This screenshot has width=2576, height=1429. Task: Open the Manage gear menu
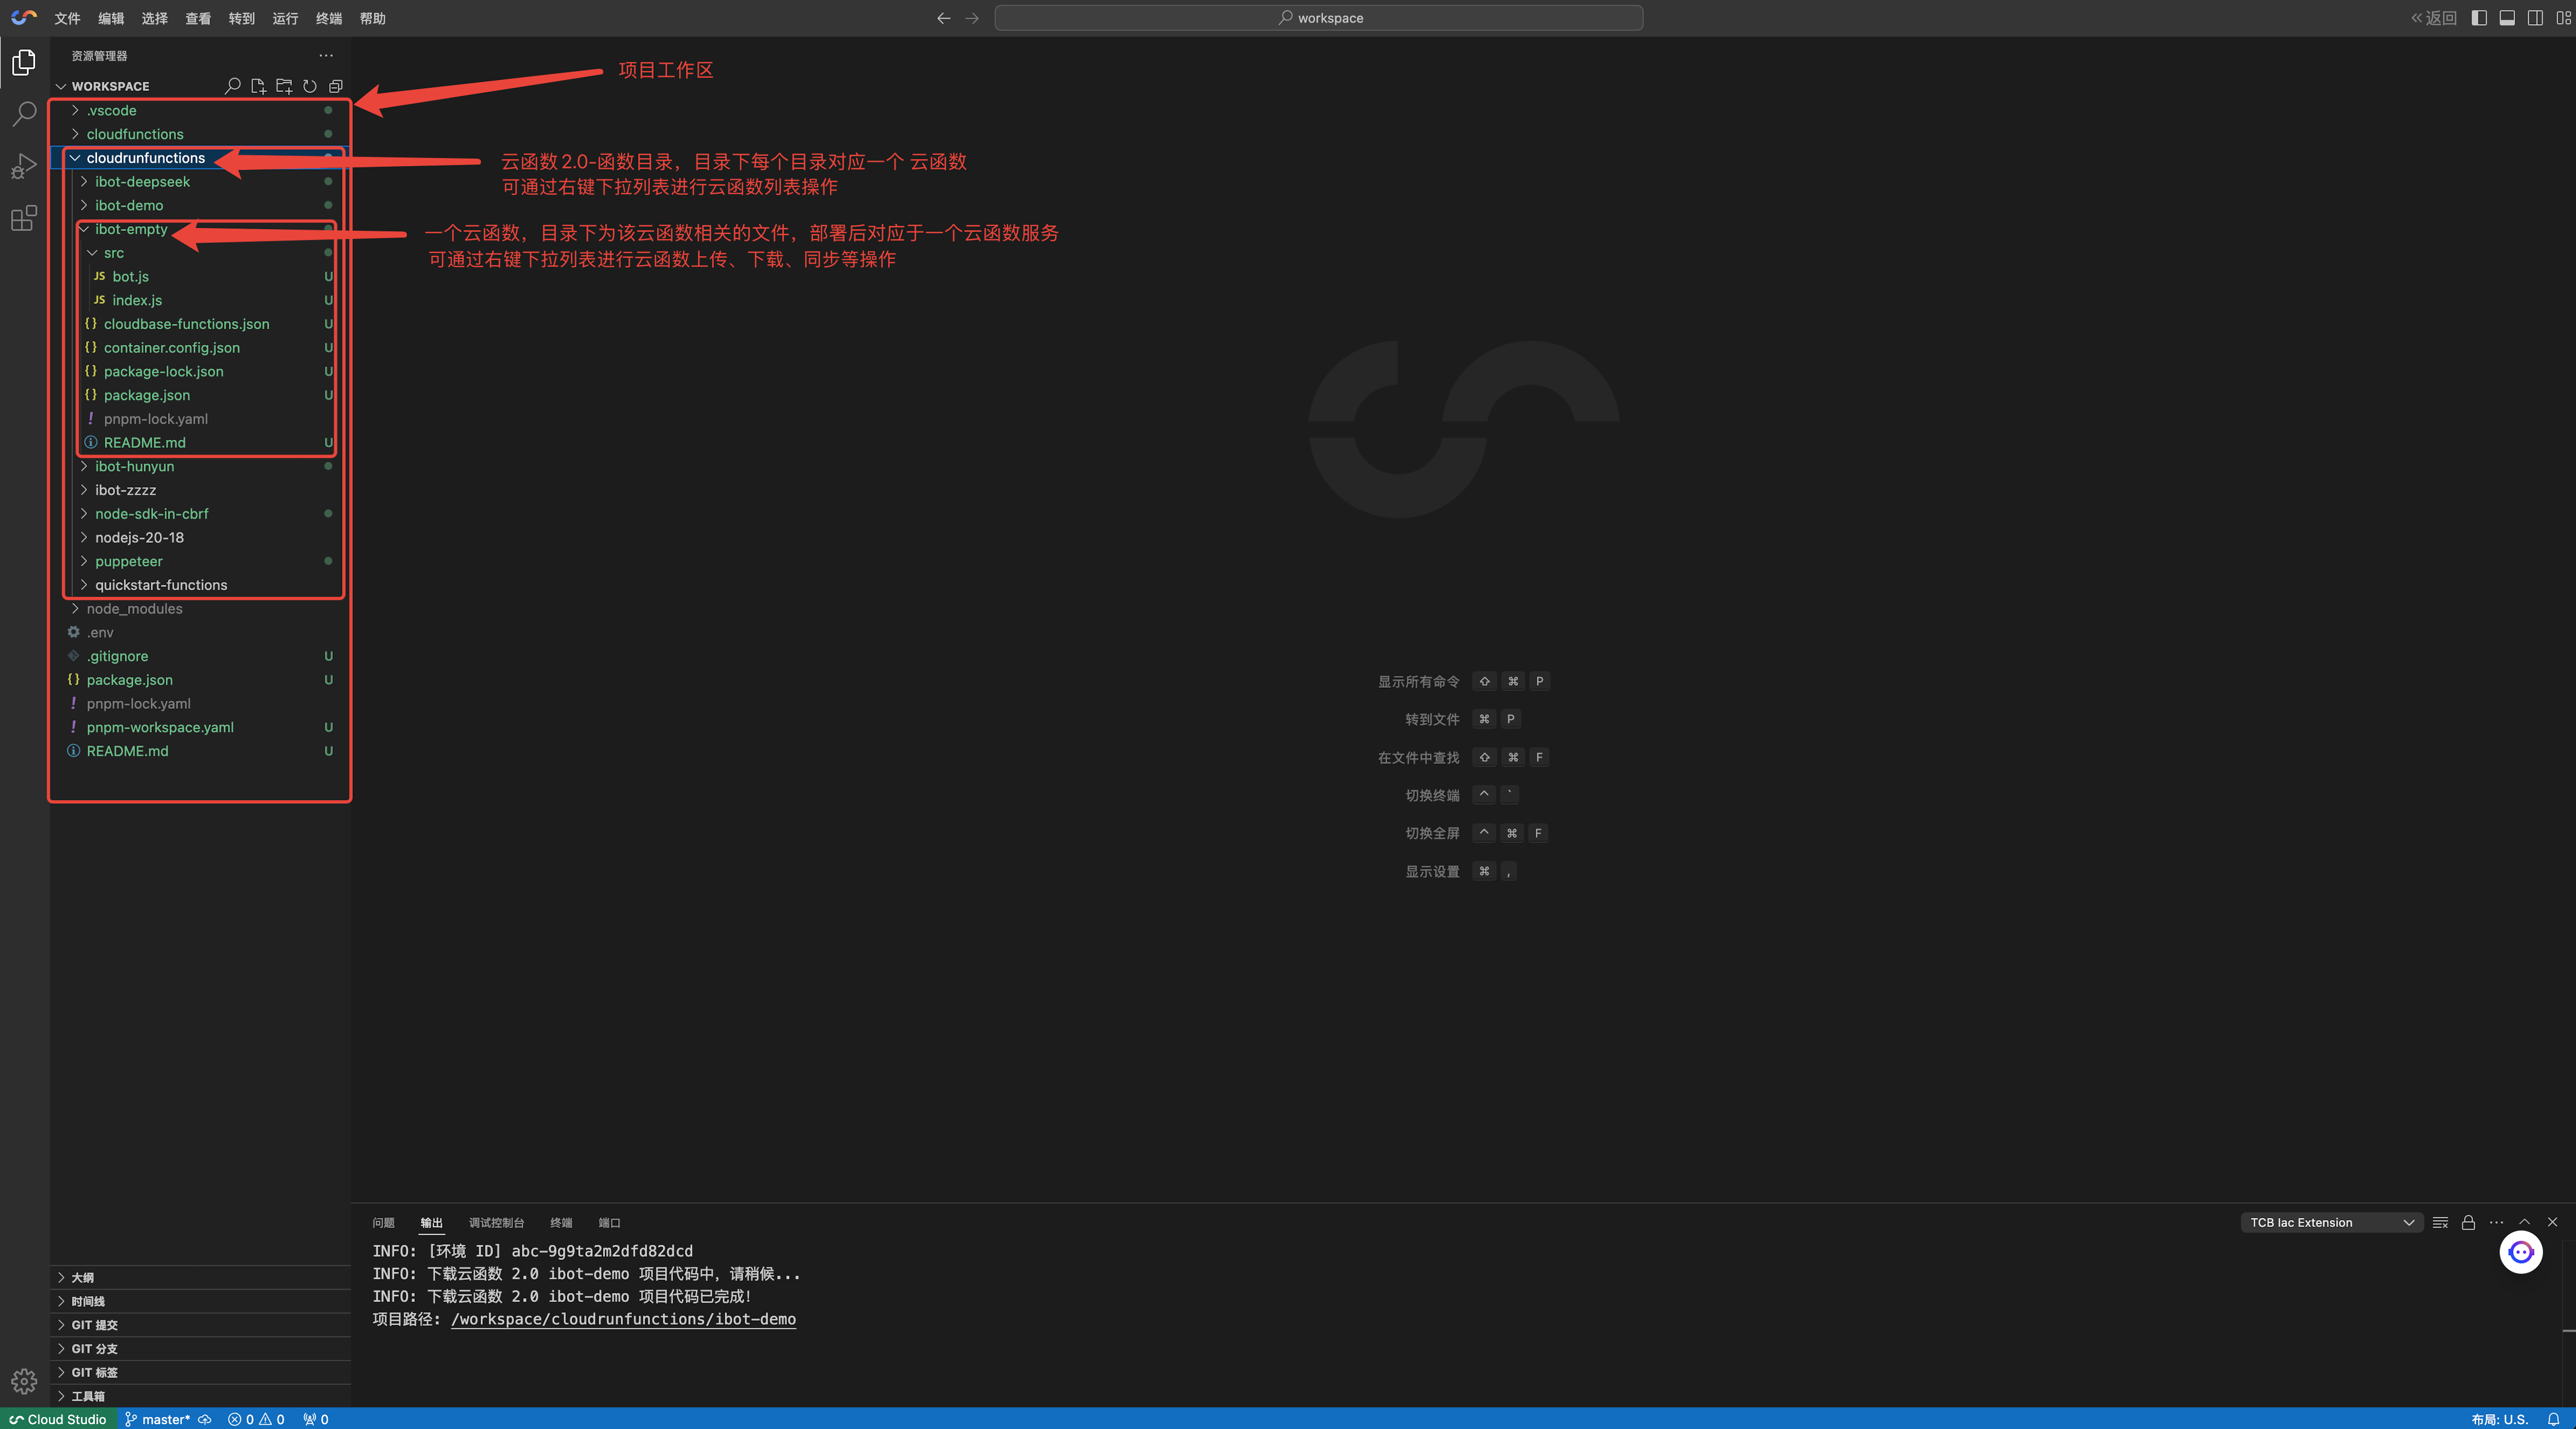[24, 1382]
